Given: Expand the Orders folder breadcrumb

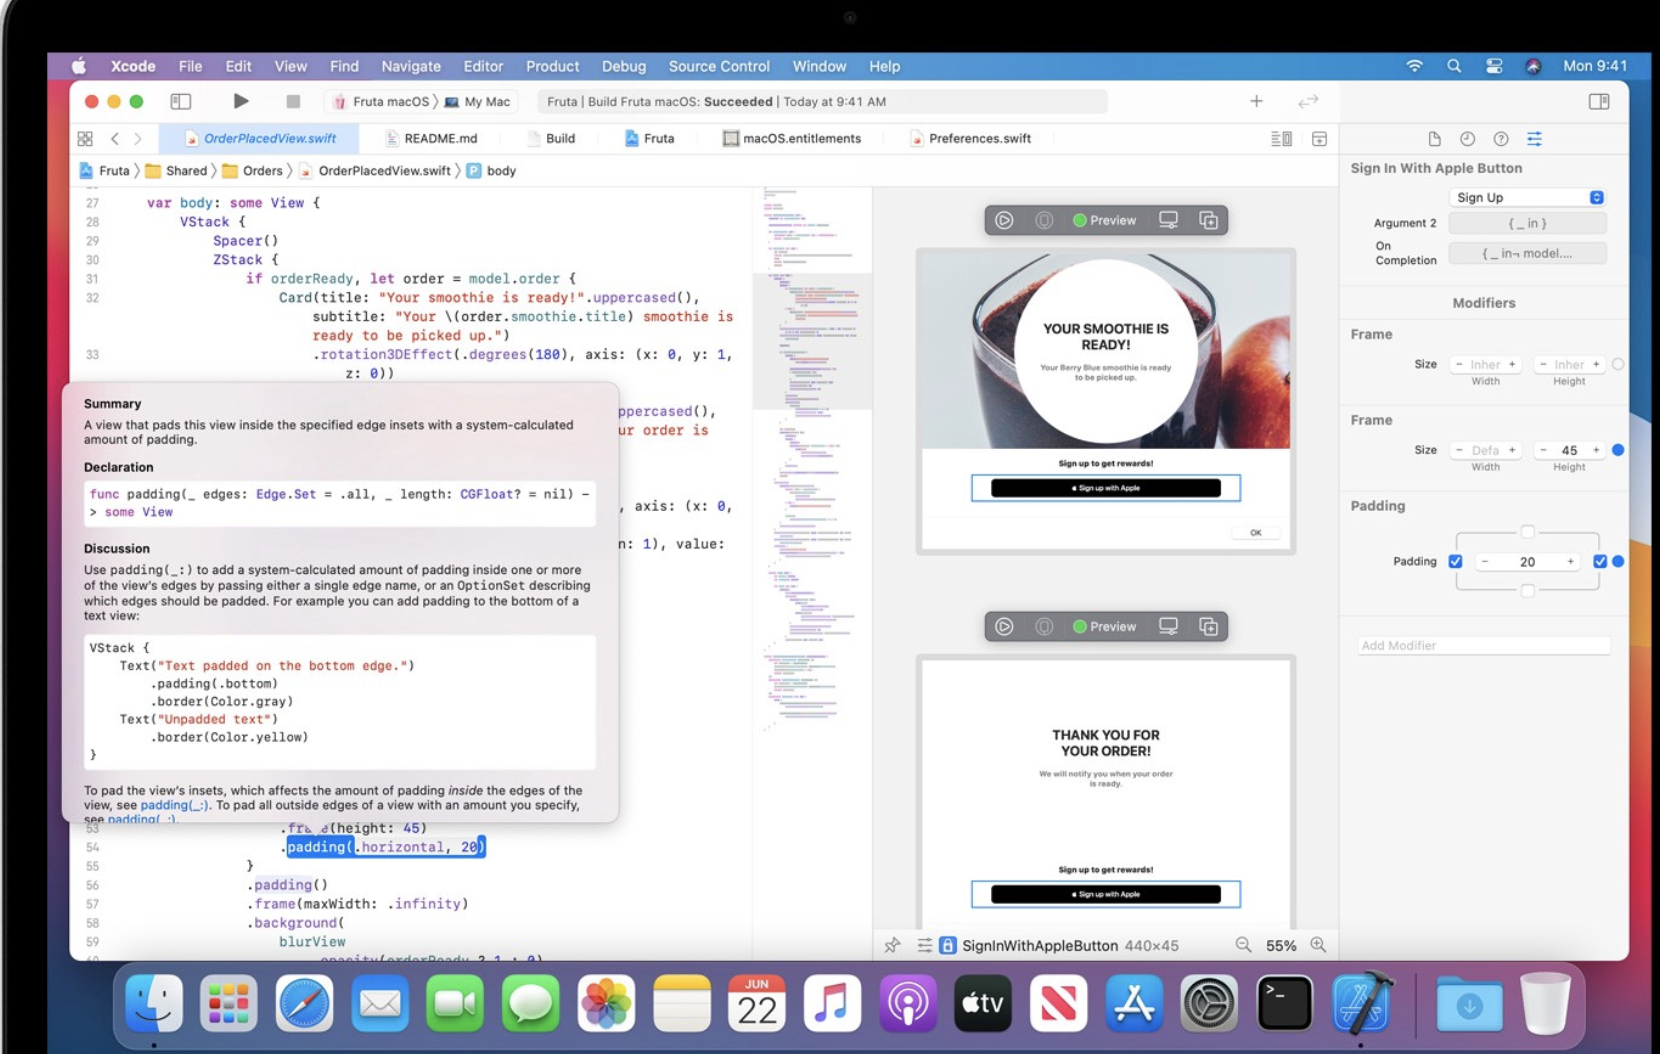Looking at the screenshot, I should [253, 171].
